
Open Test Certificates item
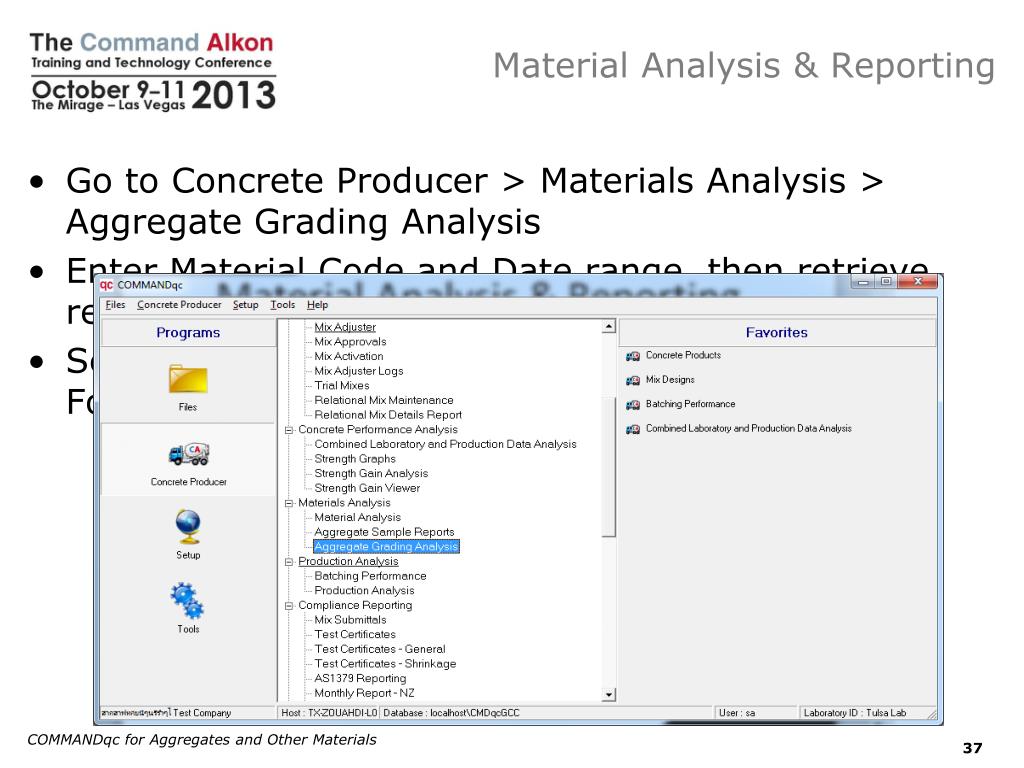(355, 634)
